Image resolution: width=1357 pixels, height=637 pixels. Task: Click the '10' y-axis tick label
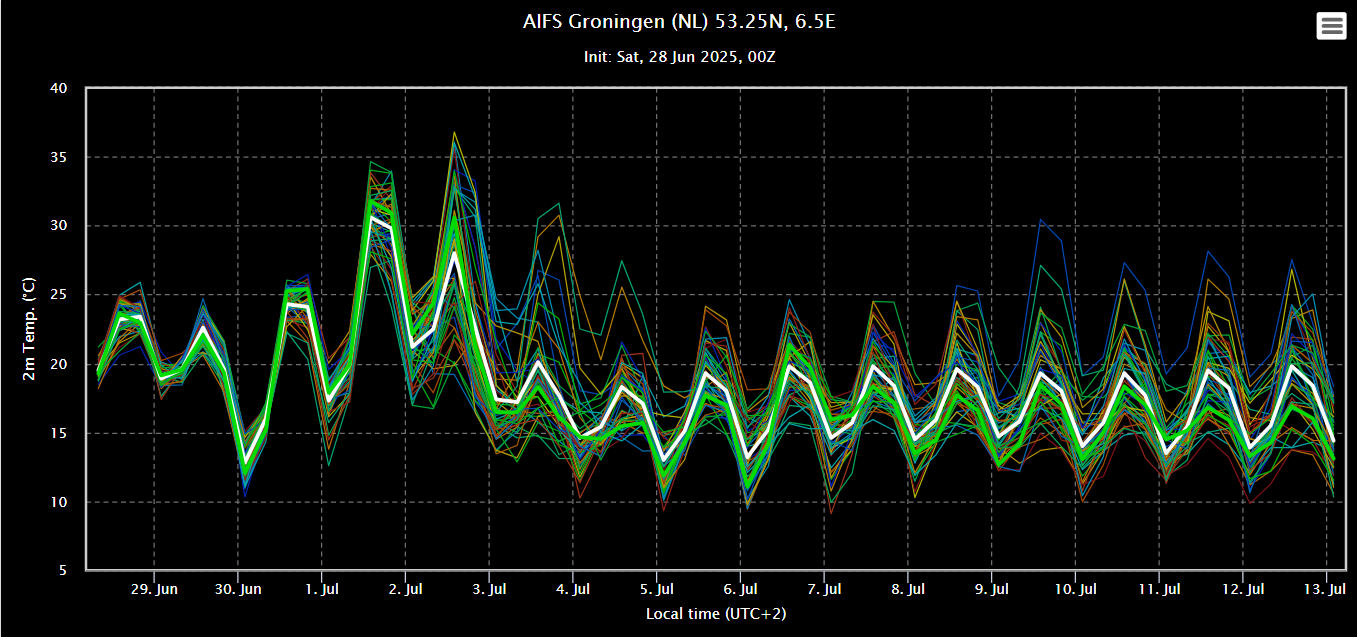pos(58,502)
